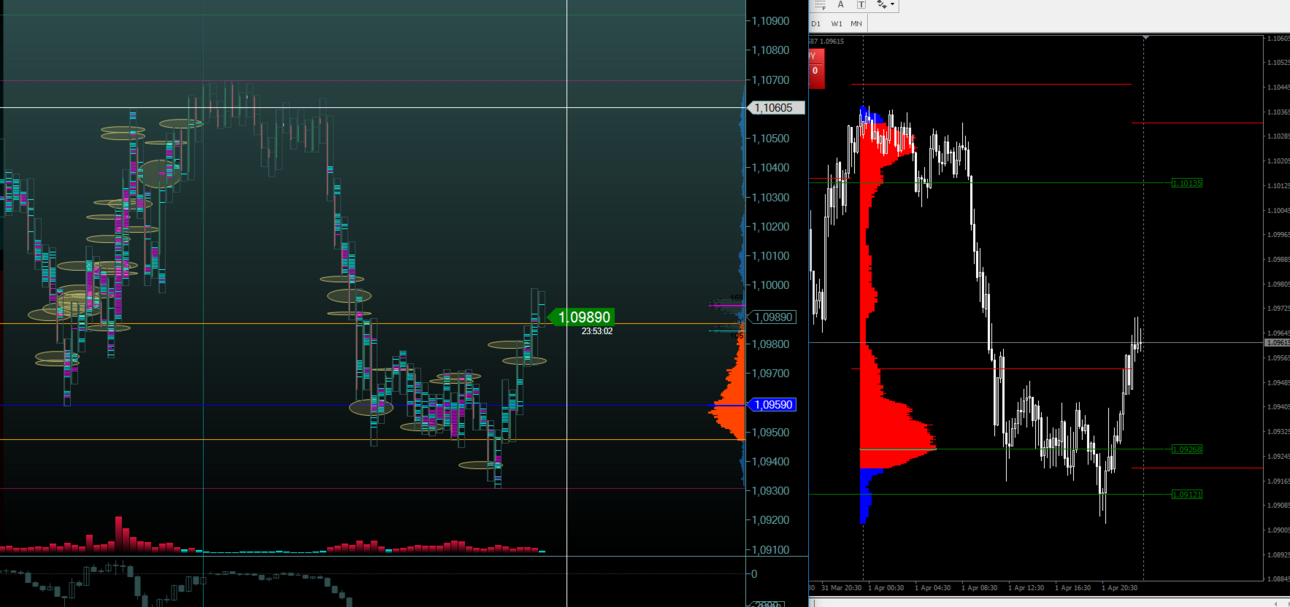The height and width of the screenshot is (607, 1290).
Task: Click the green 1.09268 level label
Action: coord(1187,449)
